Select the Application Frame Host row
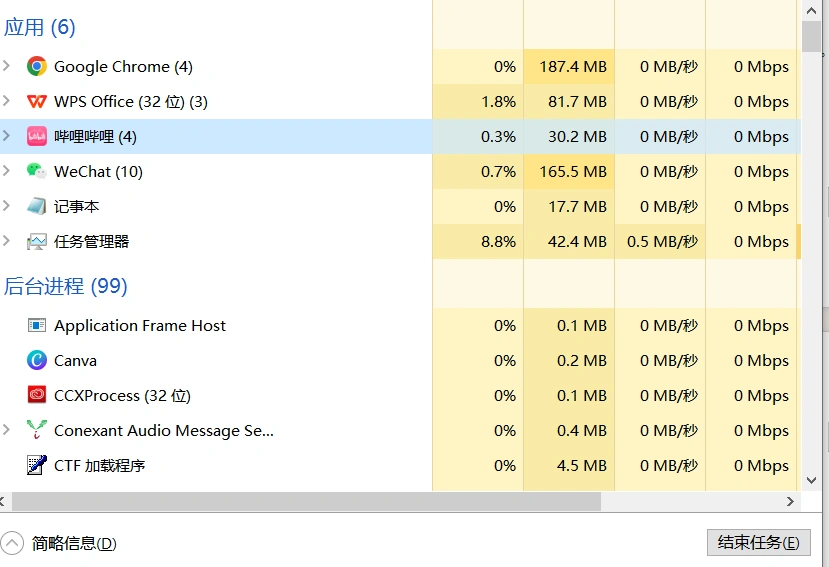Image resolution: width=829 pixels, height=567 pixels. point(140,326)
